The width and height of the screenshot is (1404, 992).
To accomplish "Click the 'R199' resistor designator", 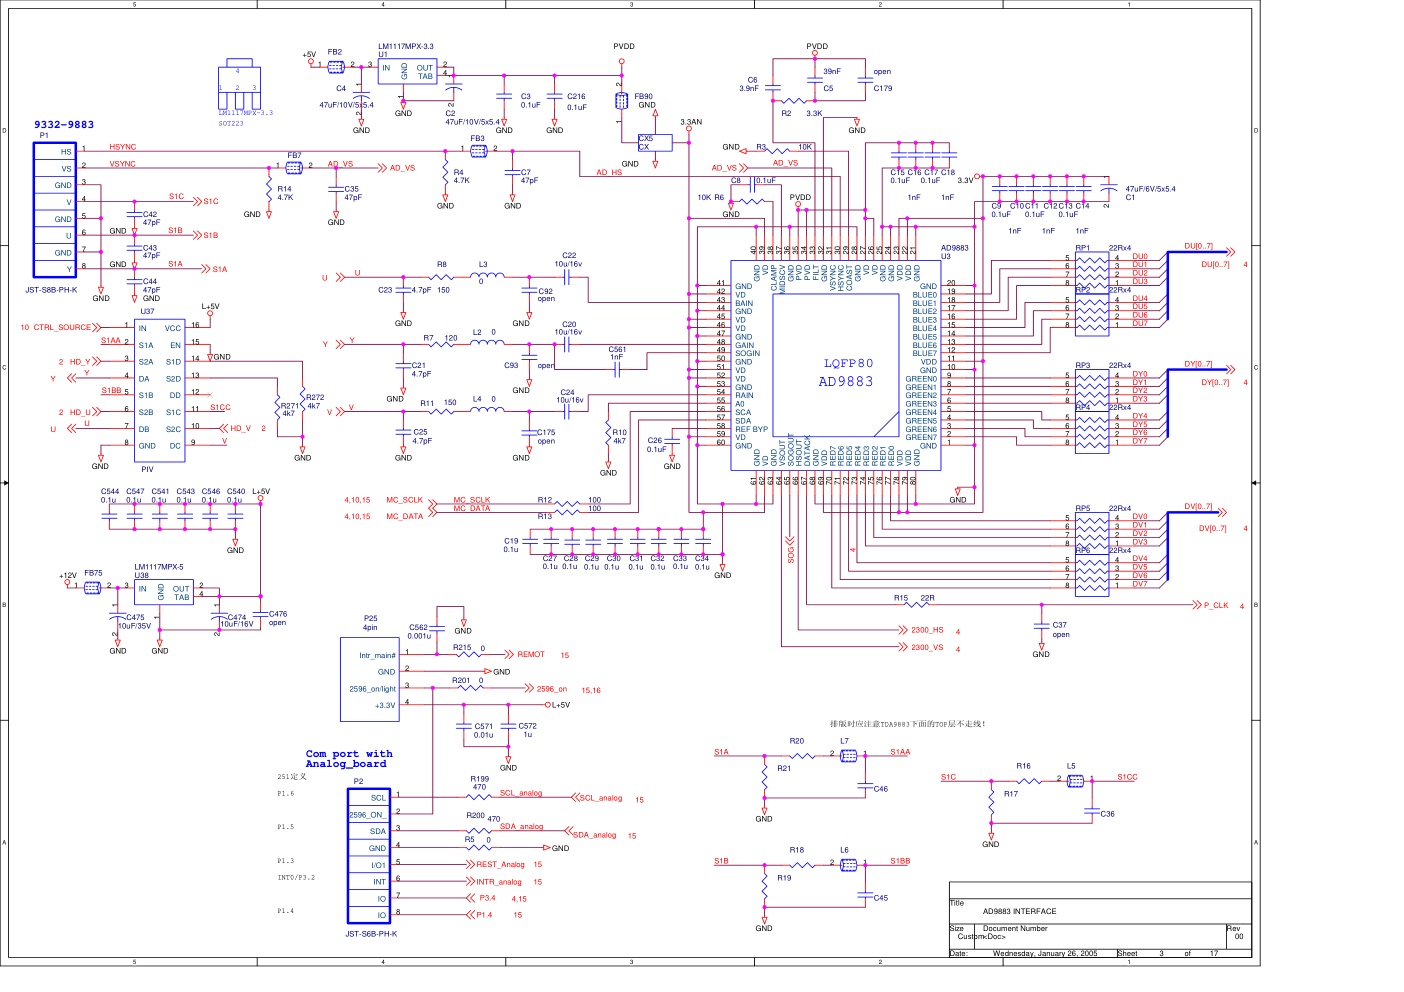I will pyautogui.click(x=480, y=779).
